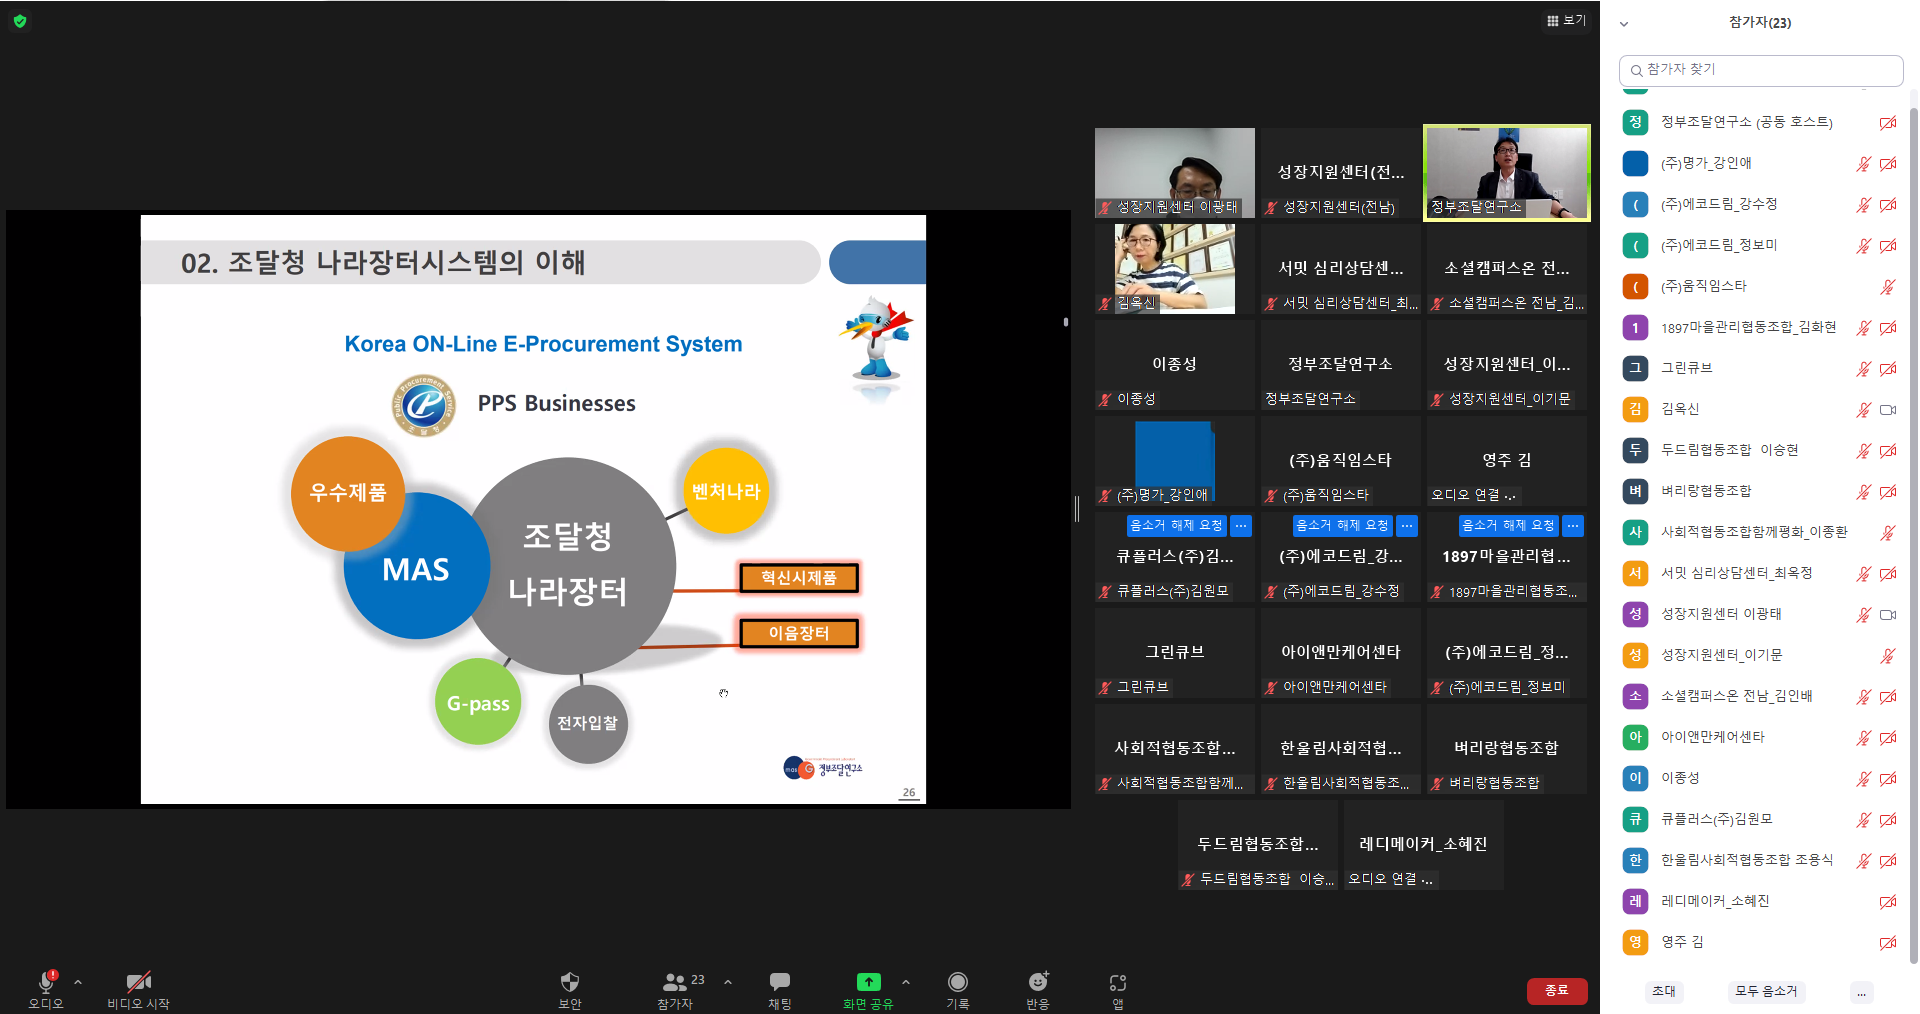Open more options for 큐플러스(주)김원모 tile
The image size is (1920, 1014).
point(1241,525)
